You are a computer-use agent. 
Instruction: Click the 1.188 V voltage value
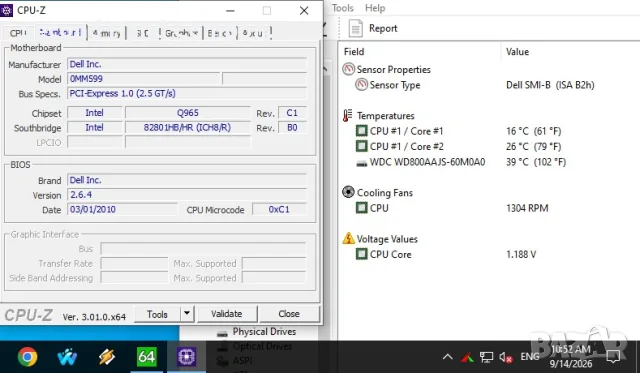pos(521,254)
